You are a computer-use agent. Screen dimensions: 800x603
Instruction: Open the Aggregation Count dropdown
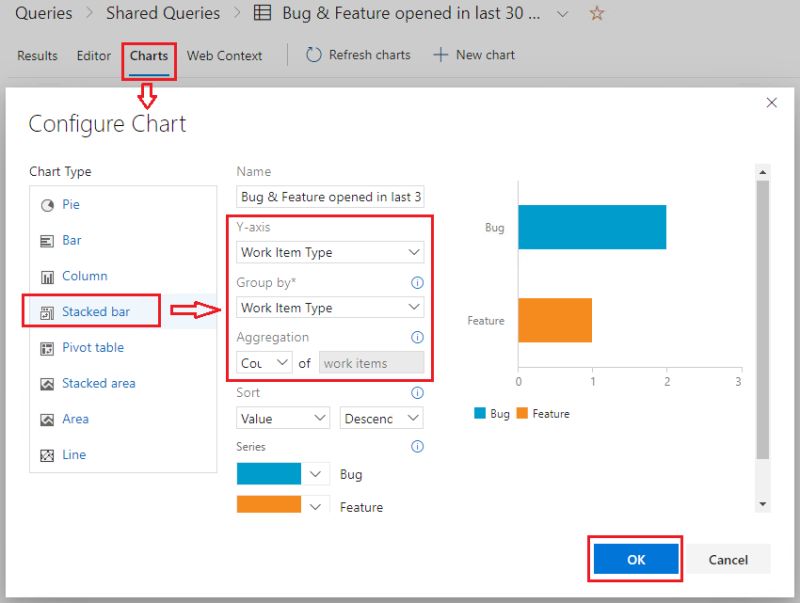click(x=262, y=362)
